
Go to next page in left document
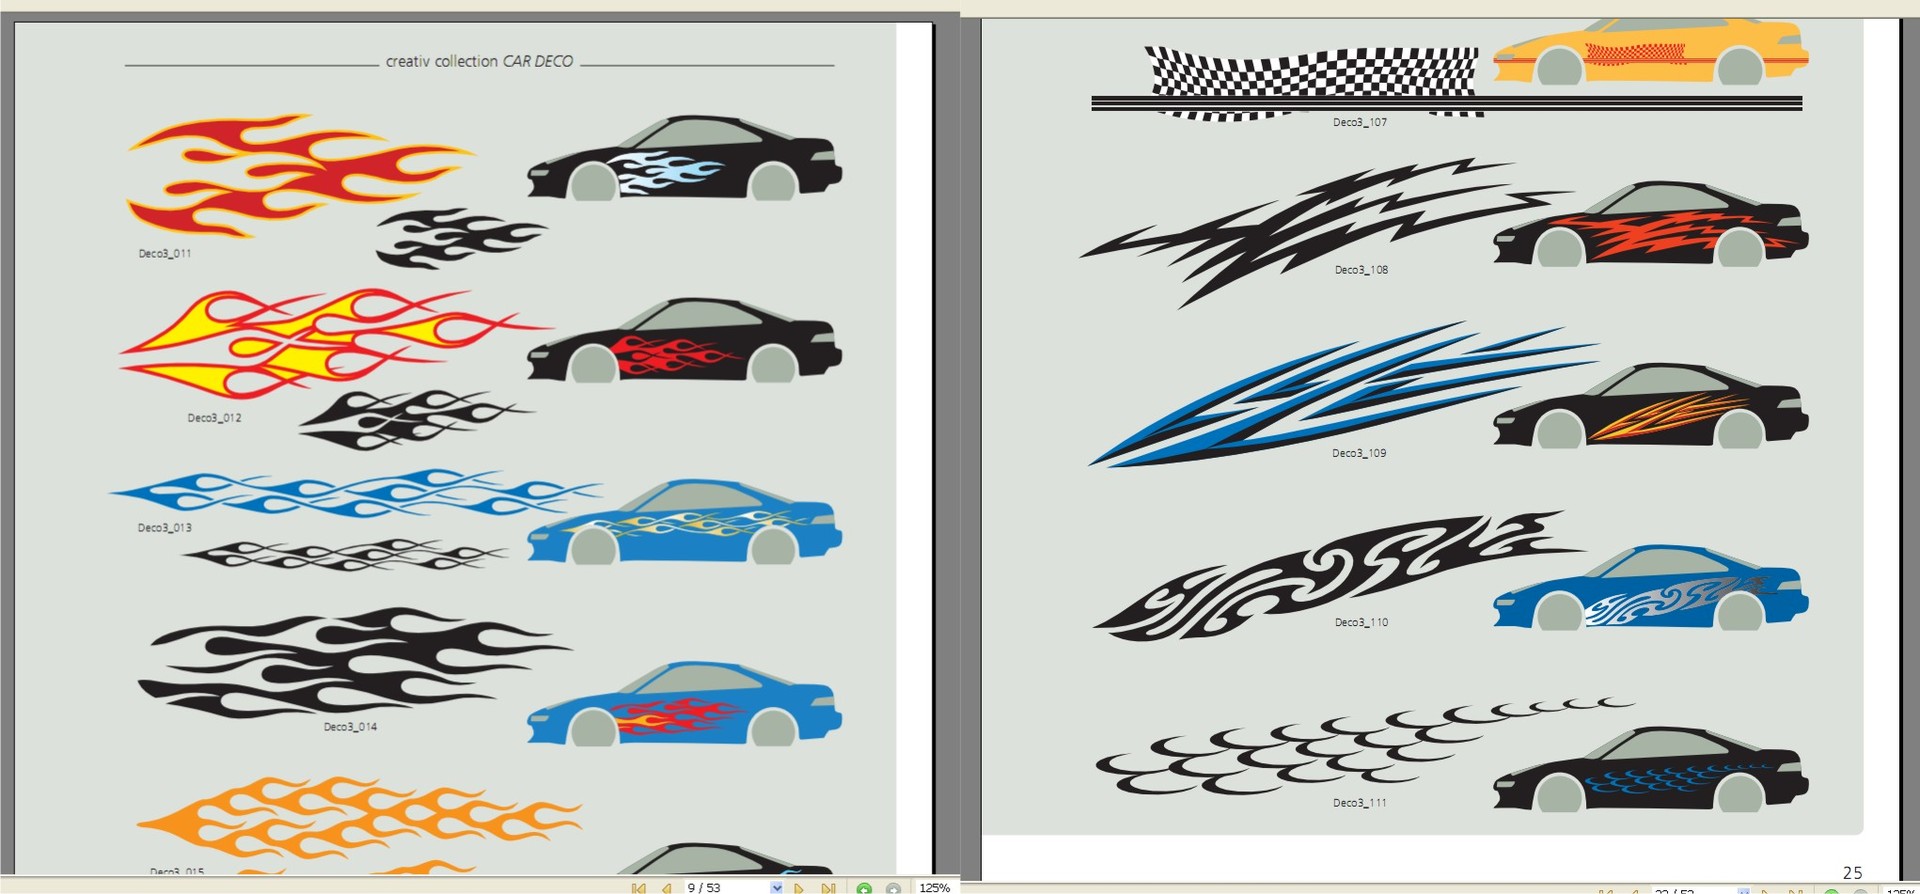[798, 888]
